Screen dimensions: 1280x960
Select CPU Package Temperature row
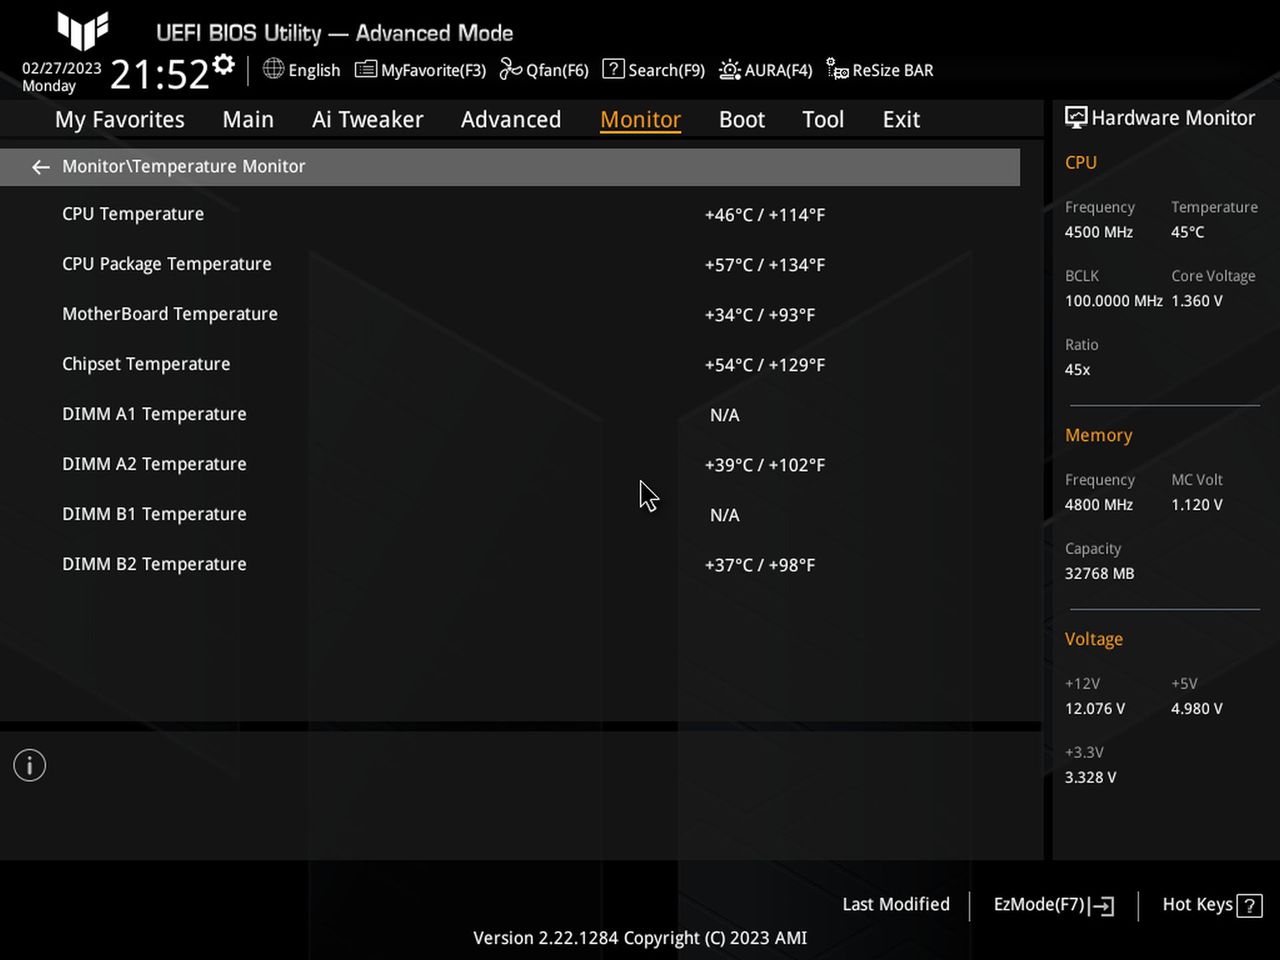[510, 264]
